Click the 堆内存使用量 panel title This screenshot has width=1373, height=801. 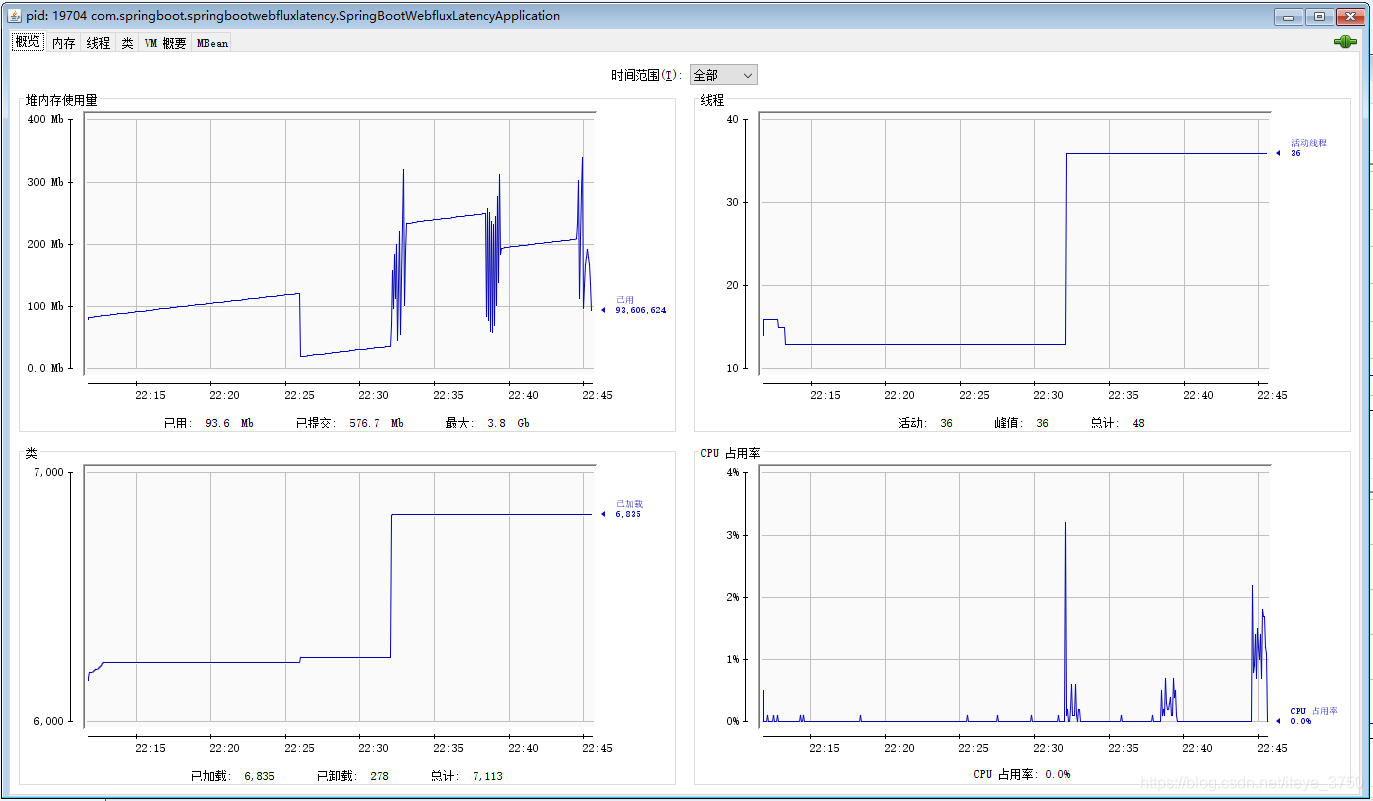tap(62, 100)
